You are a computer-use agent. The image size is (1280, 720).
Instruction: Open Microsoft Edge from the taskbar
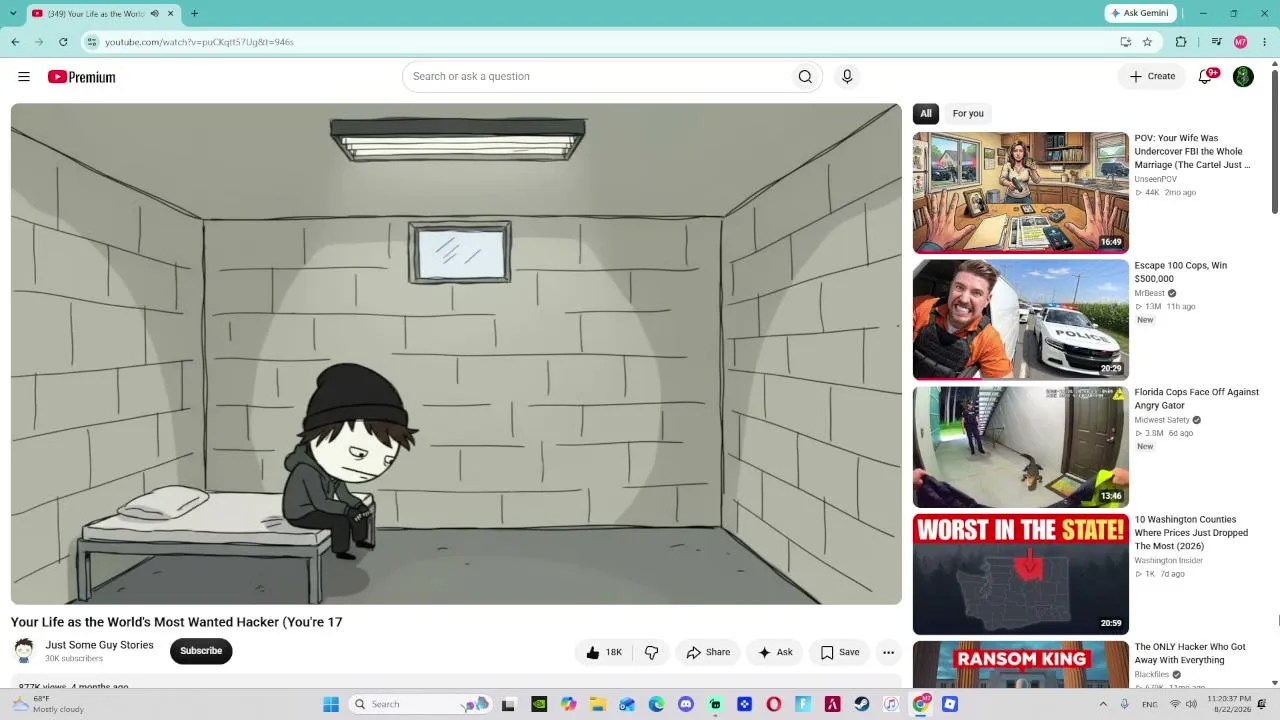point(656,704)
